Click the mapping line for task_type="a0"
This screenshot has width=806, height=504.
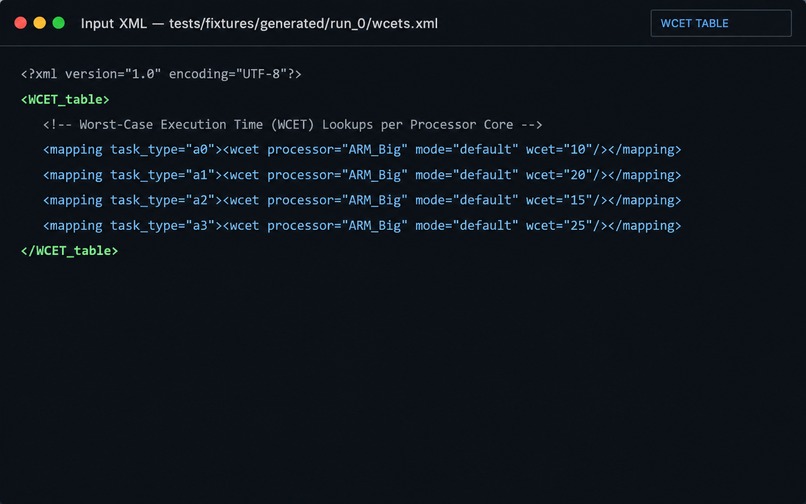[x=362, y=150]
